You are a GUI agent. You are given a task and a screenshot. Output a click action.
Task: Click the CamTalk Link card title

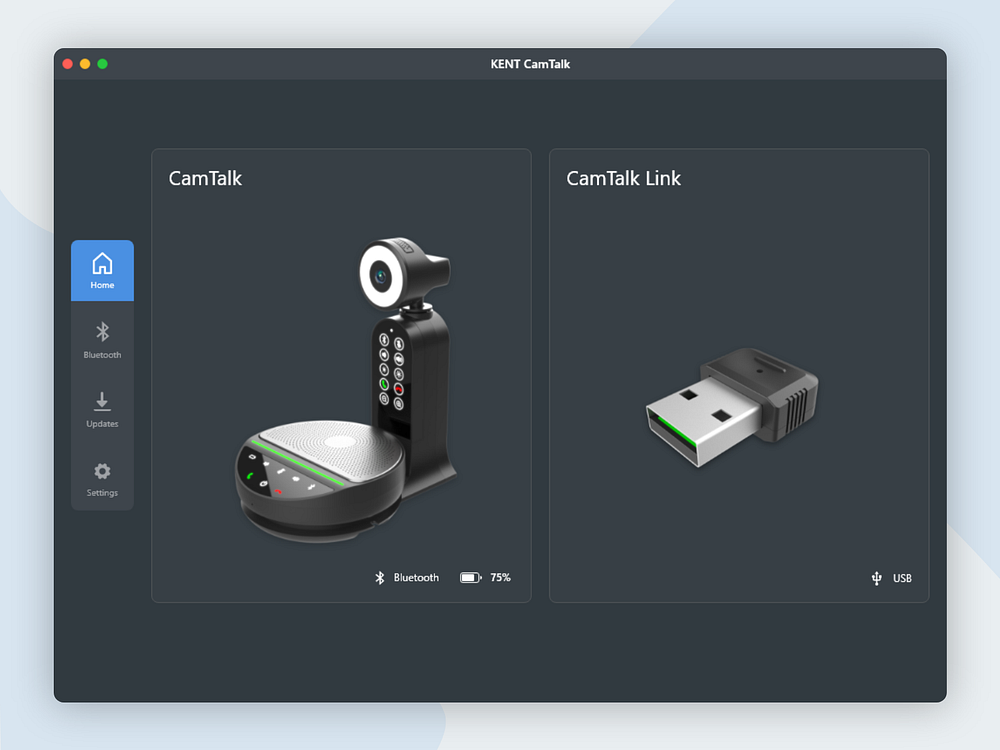point(623,178)
